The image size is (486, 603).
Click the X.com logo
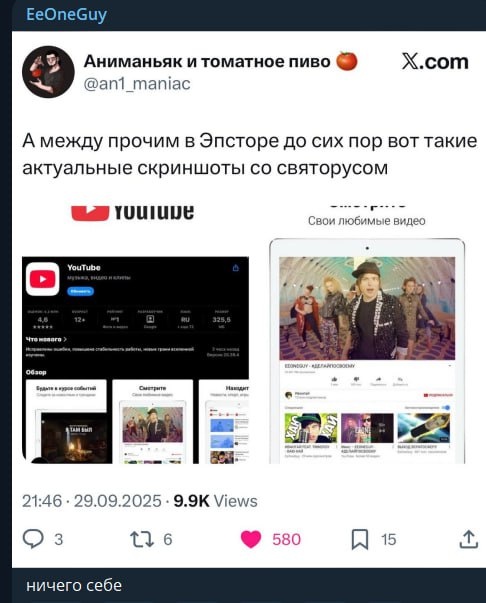click(x=435, y=62)
